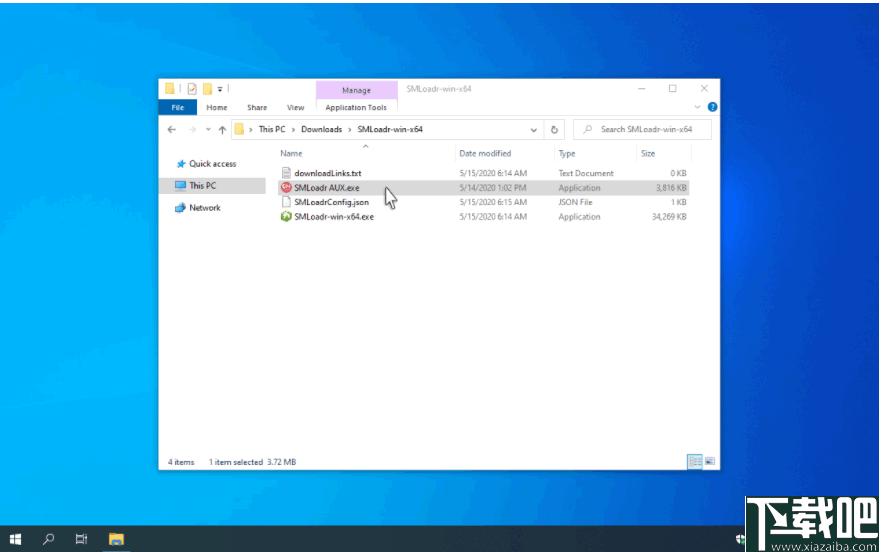Open the Windows Start menu
881x552 pixels.
[15, 539]
